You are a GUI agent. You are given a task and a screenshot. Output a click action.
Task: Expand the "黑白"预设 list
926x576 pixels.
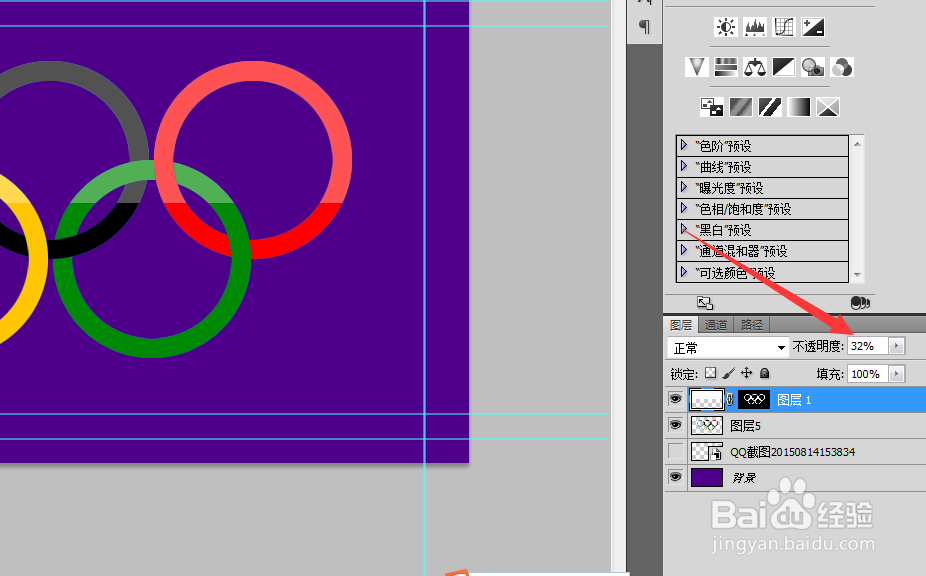tap(684, 229)
